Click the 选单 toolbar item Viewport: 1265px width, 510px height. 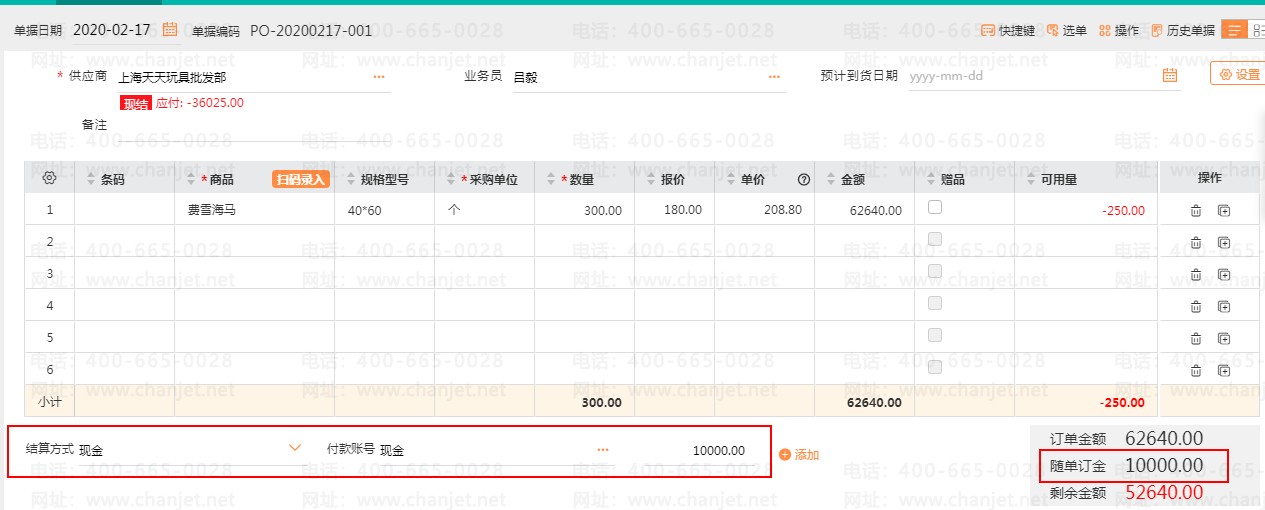tap(1066, 30)
